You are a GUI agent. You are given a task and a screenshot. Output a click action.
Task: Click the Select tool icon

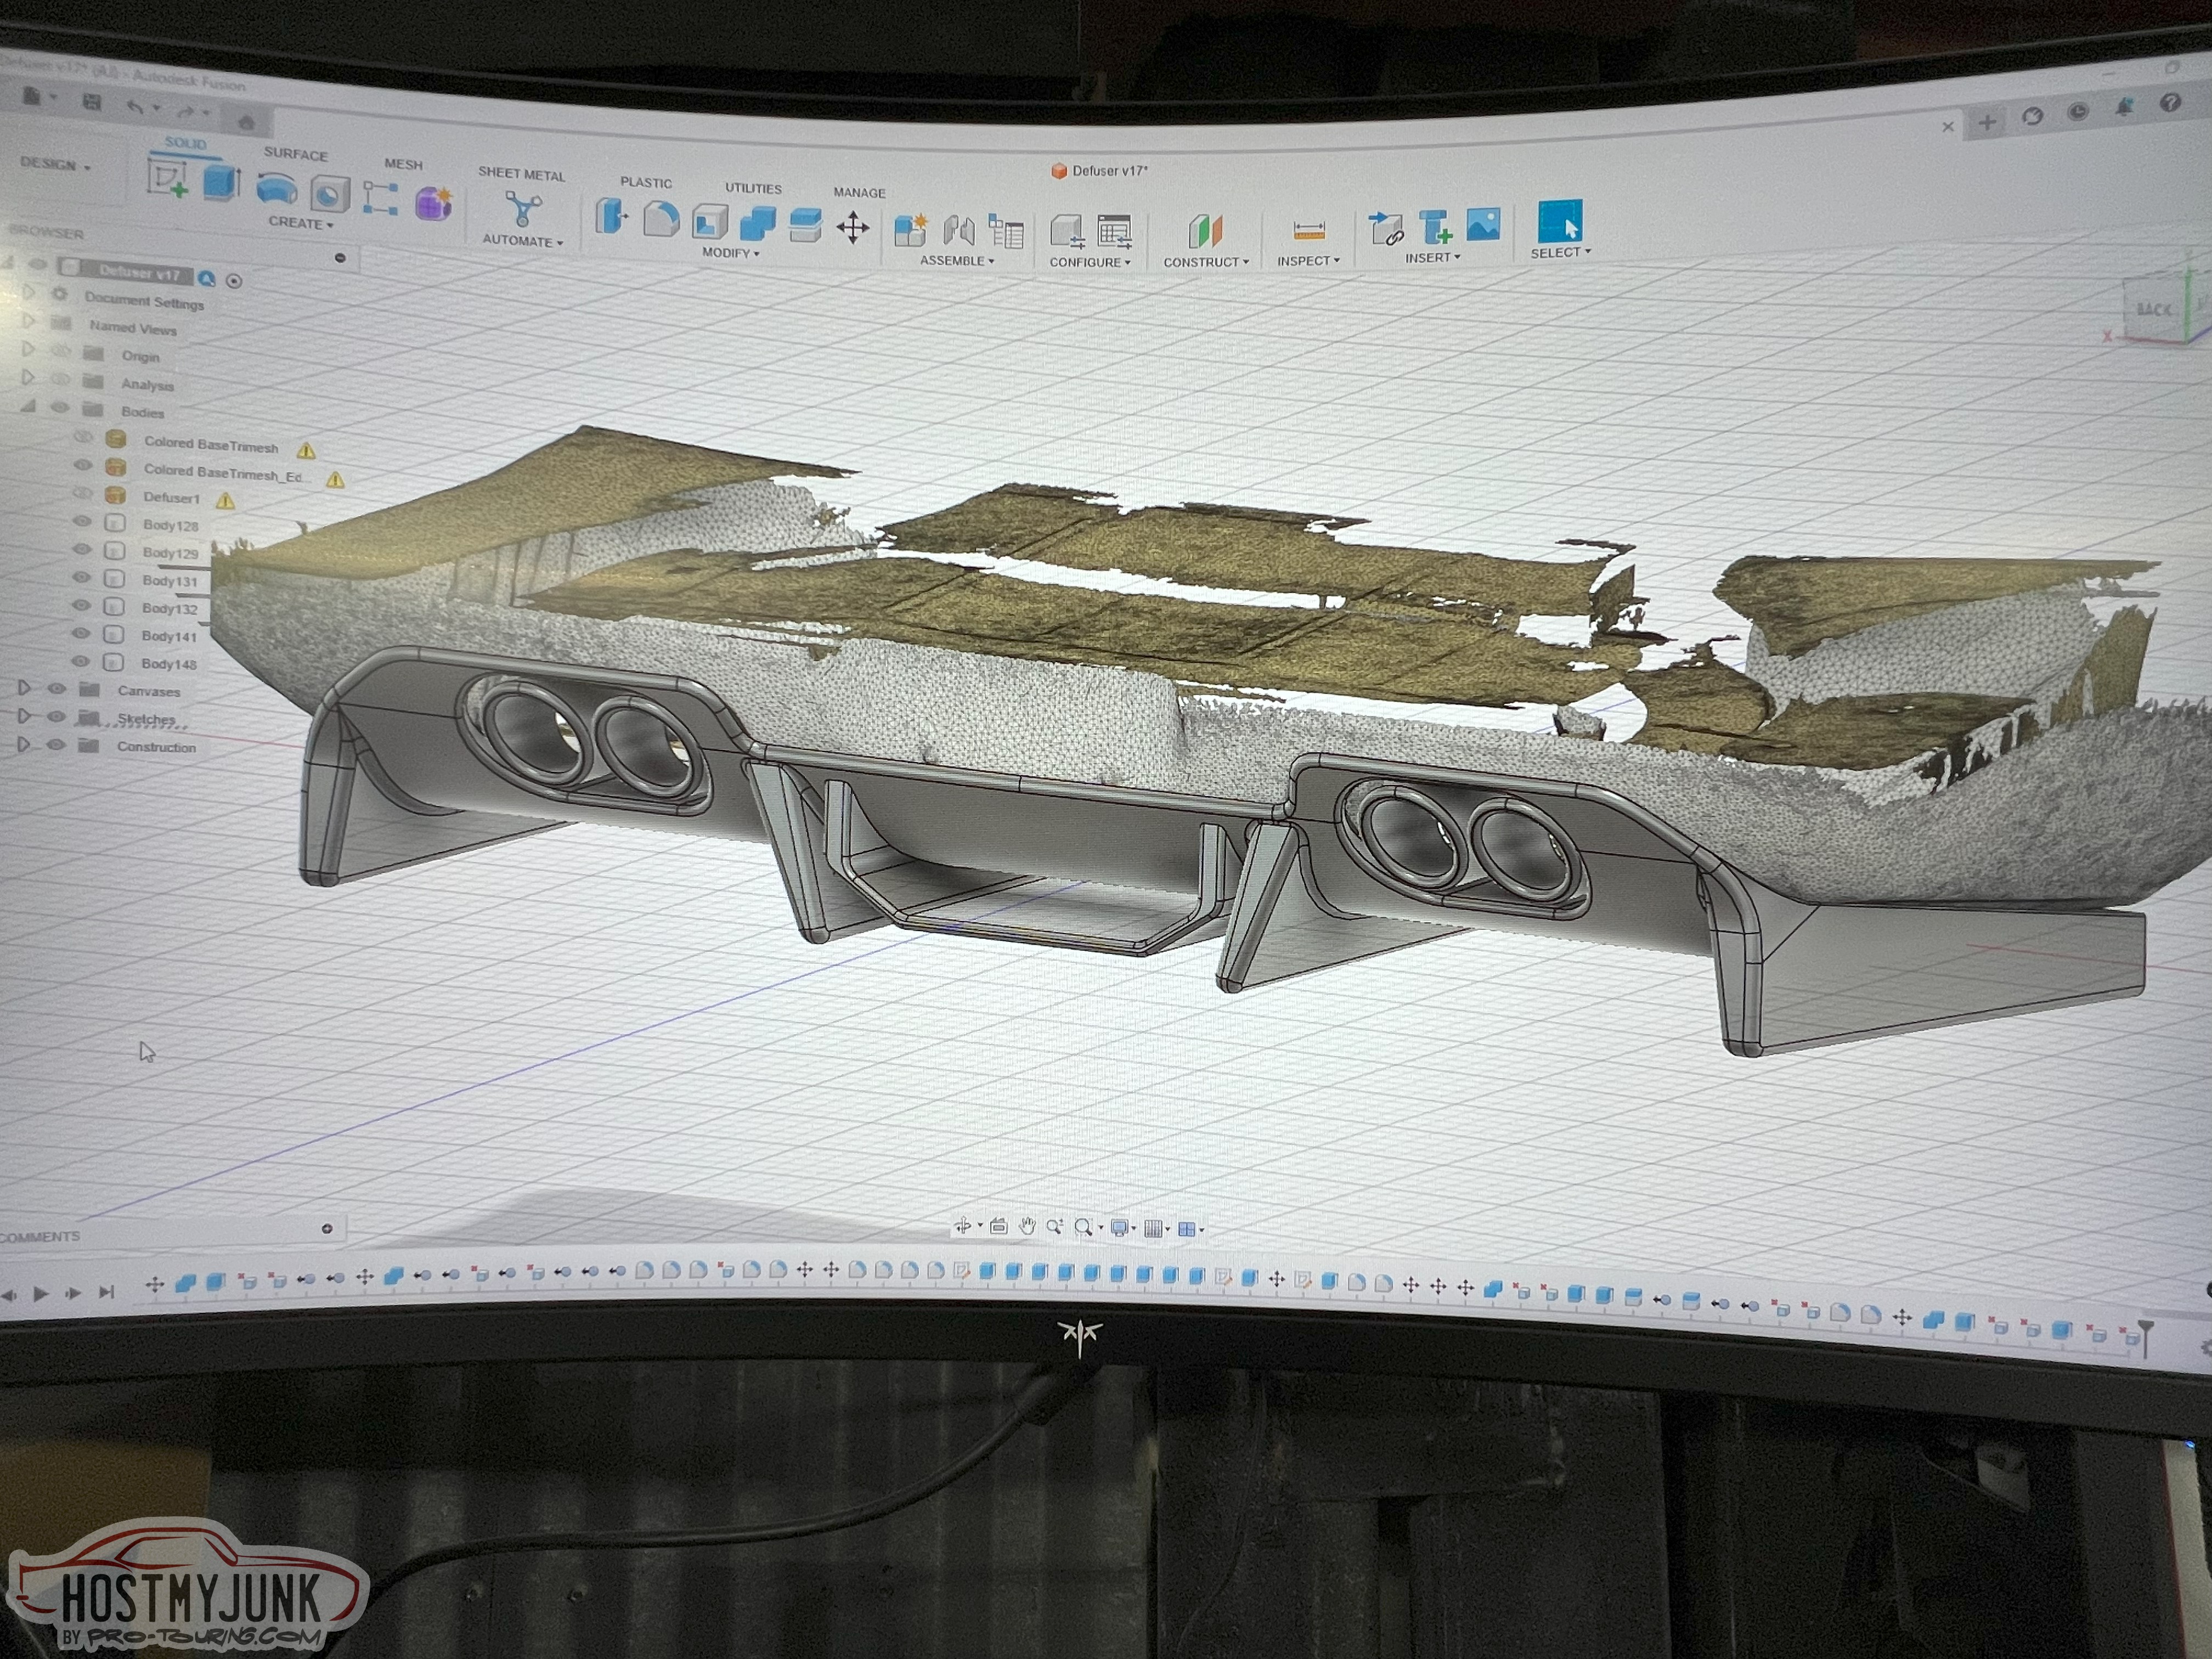(x=1560, y=222)
